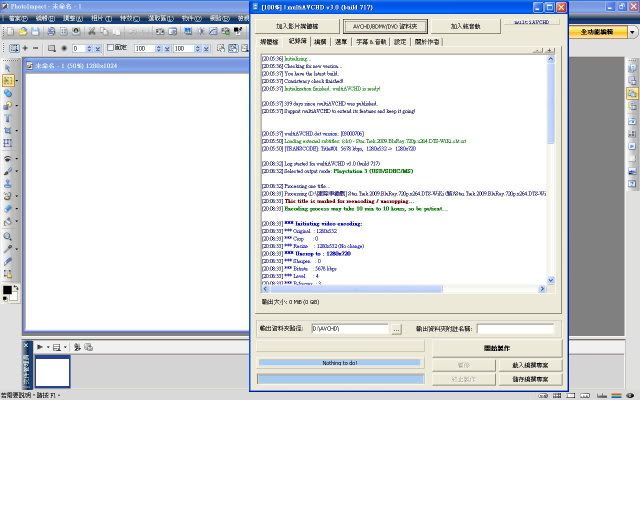640x512 pixels.
Task: Click the stepper beside first 100 field
Action: [158, 48]
